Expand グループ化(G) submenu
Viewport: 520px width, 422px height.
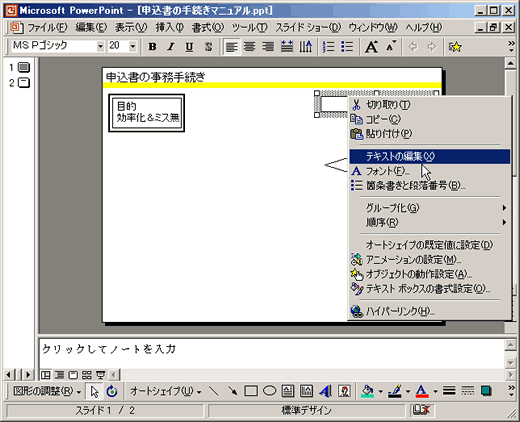pyautogui.click(x=430, y=208)
